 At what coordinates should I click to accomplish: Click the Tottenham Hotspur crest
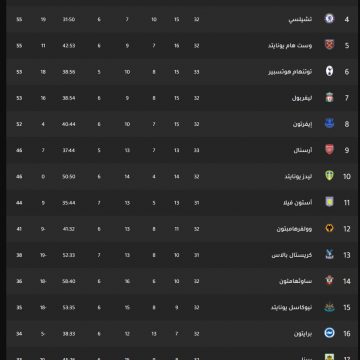pos(329,71)
